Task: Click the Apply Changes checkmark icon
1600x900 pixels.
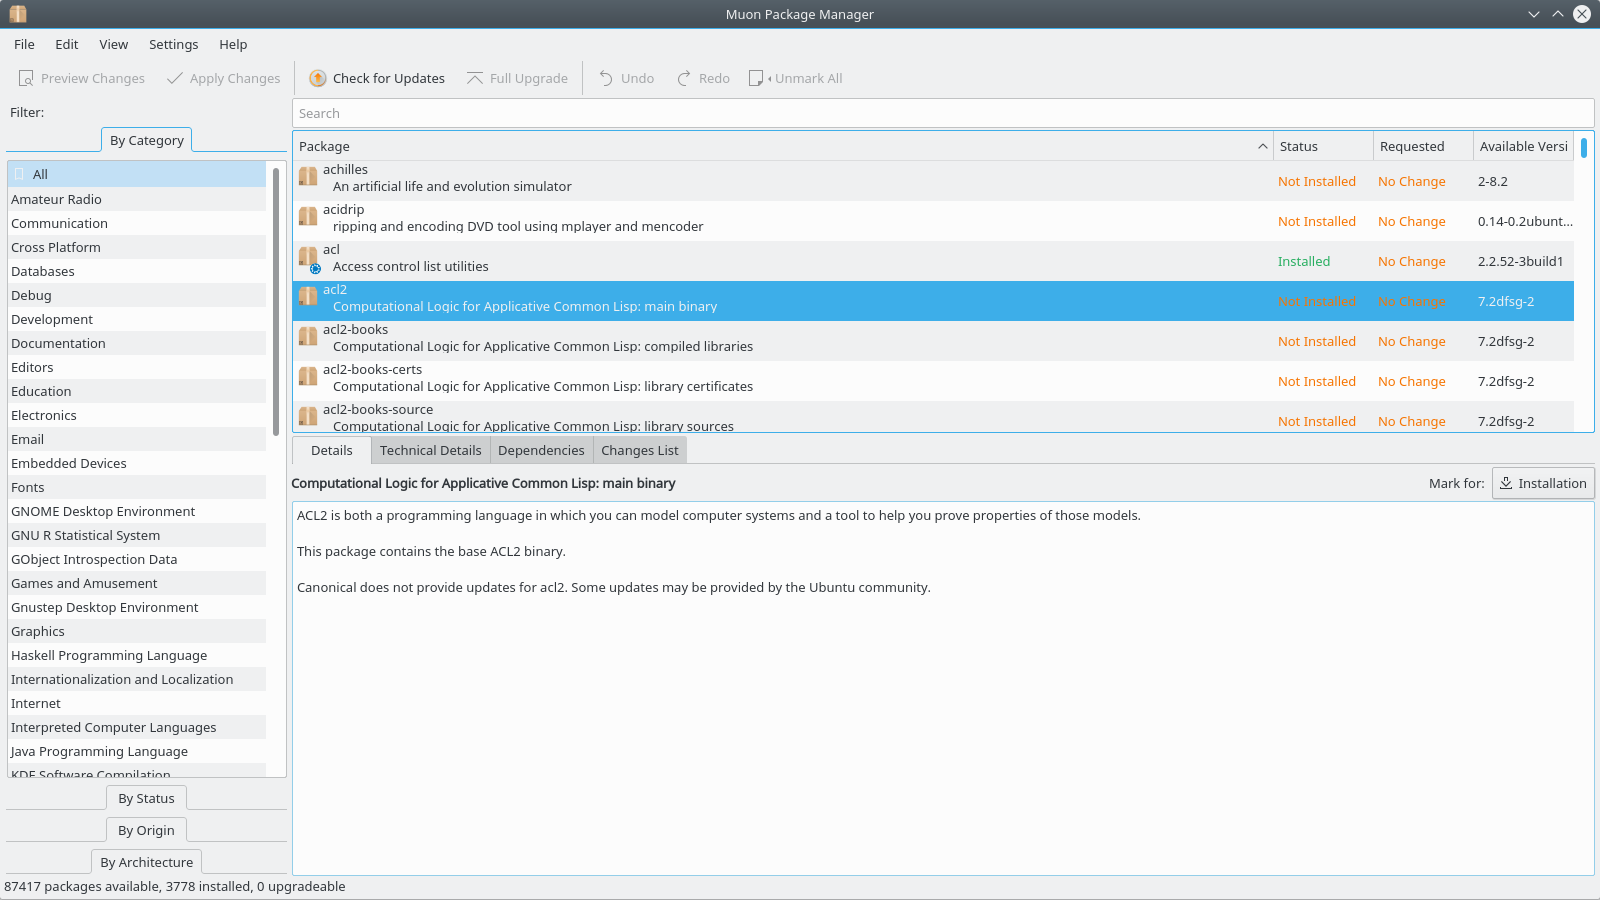Action: [175, 78]
